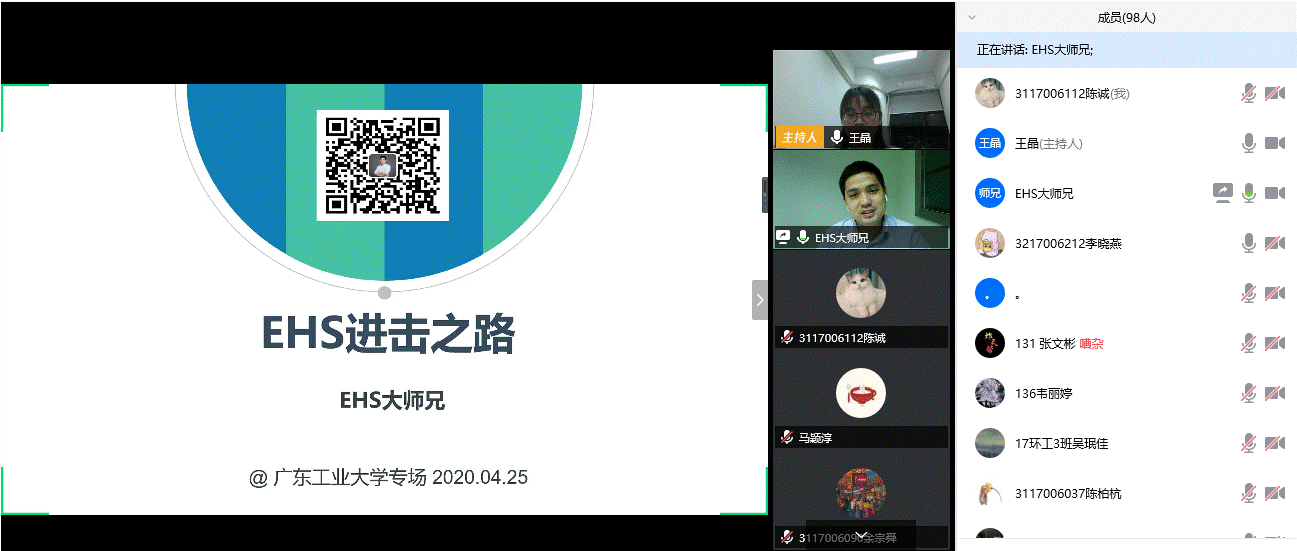The height and width of the screenshot is (551, 1297).
Task: Toggle the camera-off icon for 136韦丽婷
Action: click(1274, 393)
